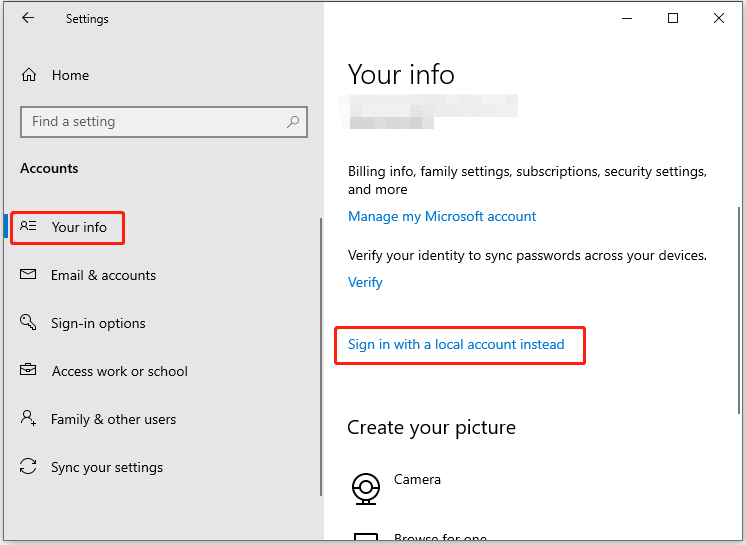Image resolution: width=746 pixels, height=545 pixels.
Task: Open Family & other users
Action: [98, 419]
